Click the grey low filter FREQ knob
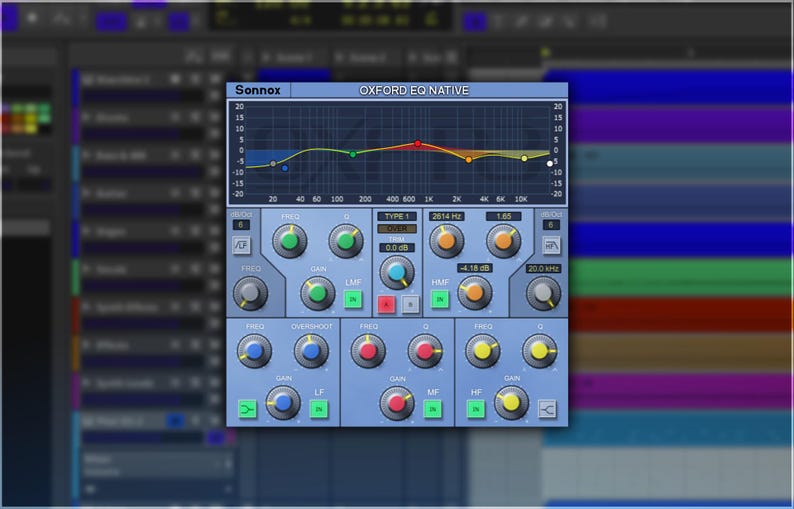The height and width of the screenshot is (509, 794). click(x=250, y=292)
